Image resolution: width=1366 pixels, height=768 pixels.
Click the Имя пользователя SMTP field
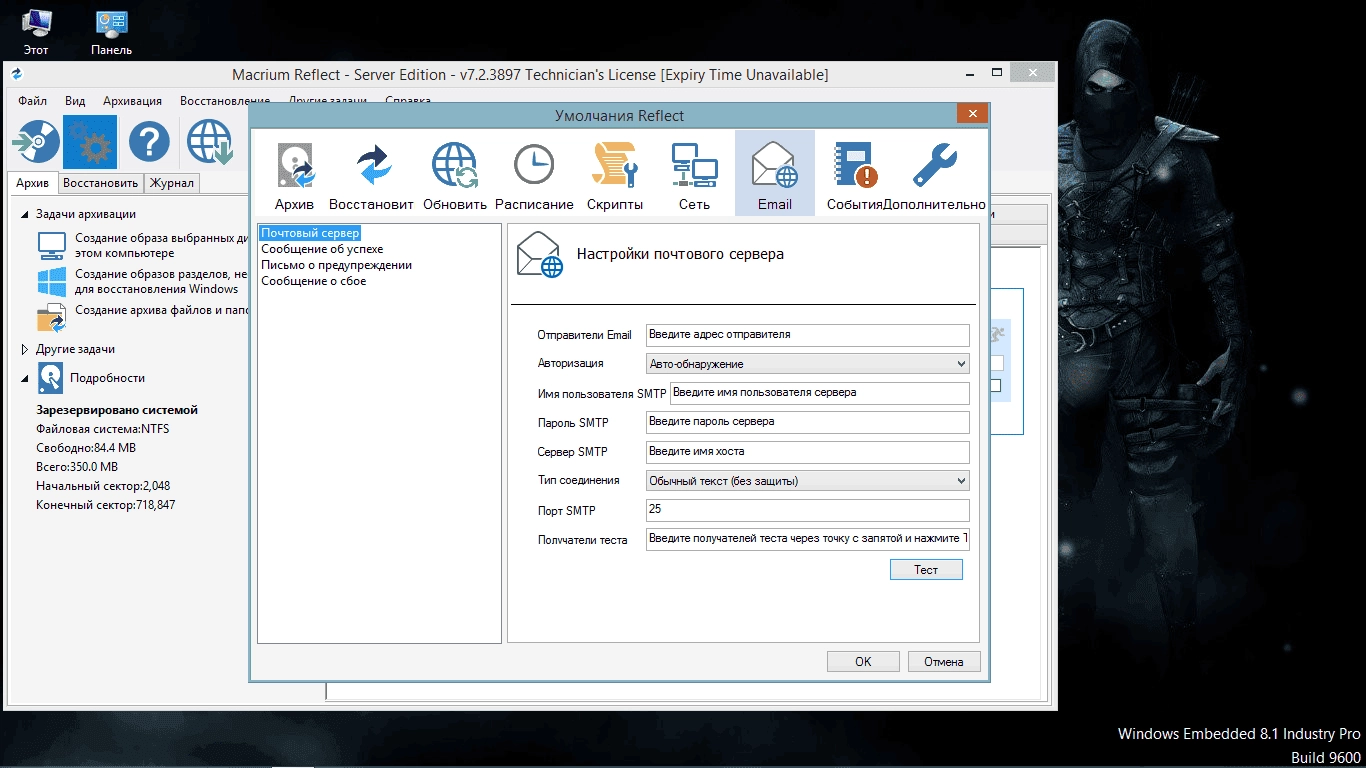[820, 393]
